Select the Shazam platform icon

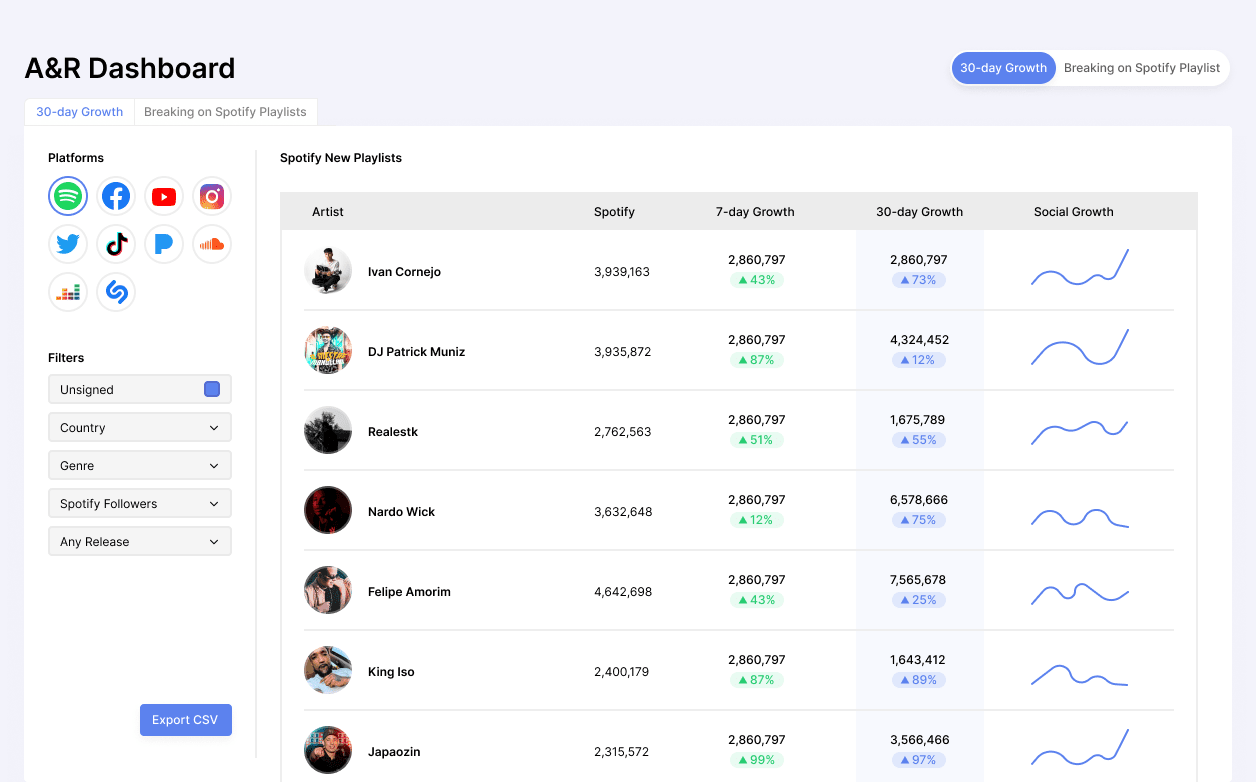tap(116, 292)
